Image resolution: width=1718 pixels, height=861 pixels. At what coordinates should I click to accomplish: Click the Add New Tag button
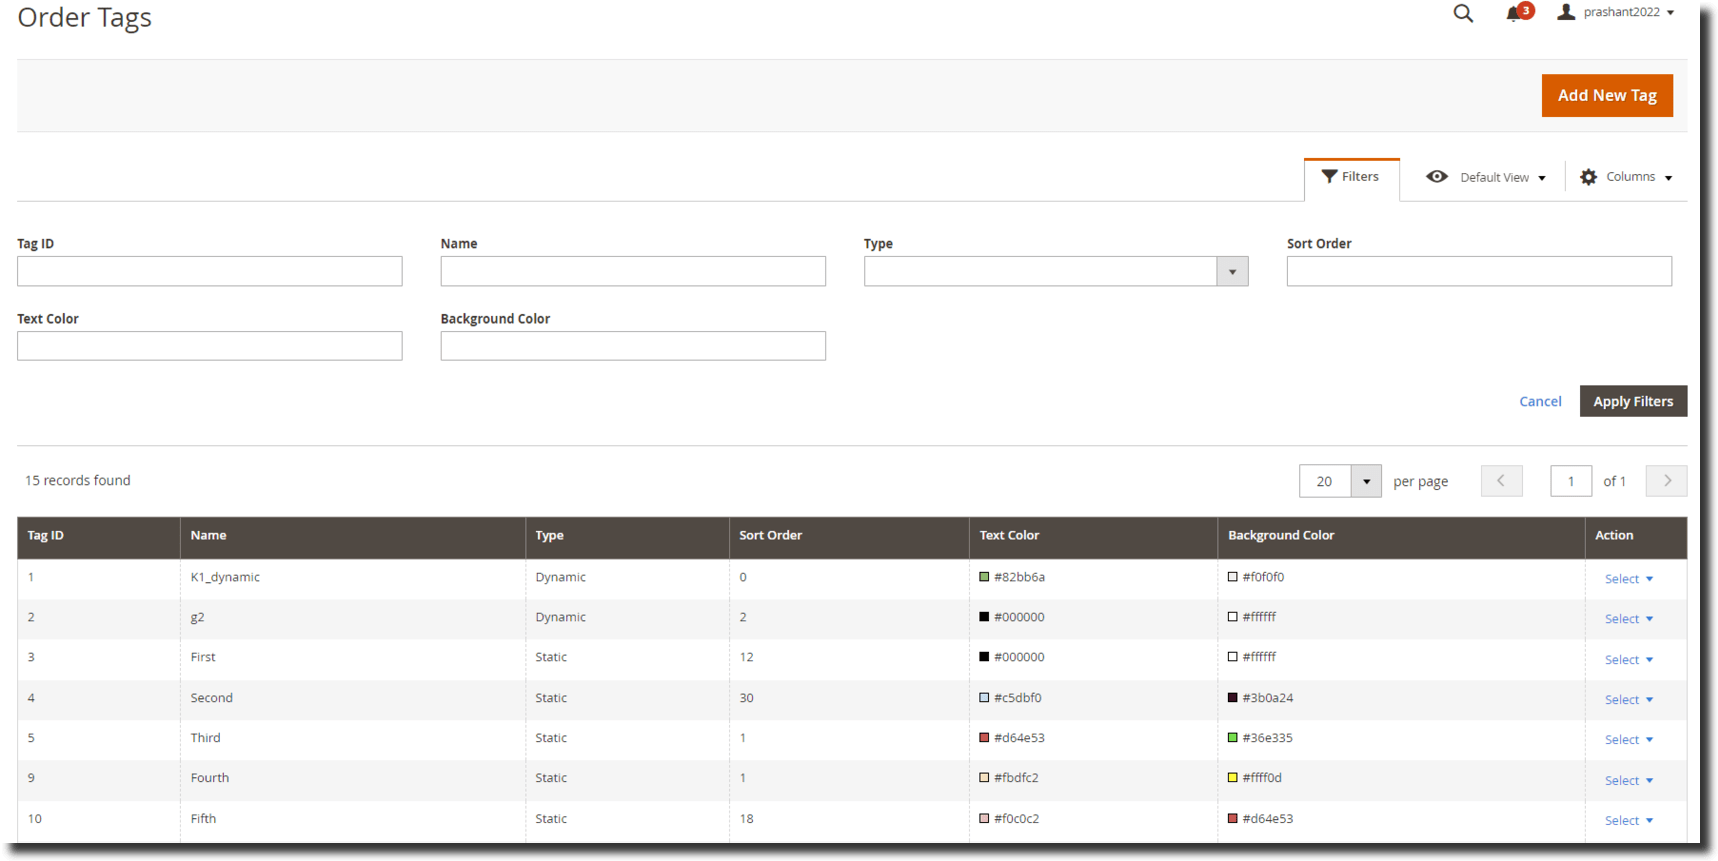tap(1606, 96)
